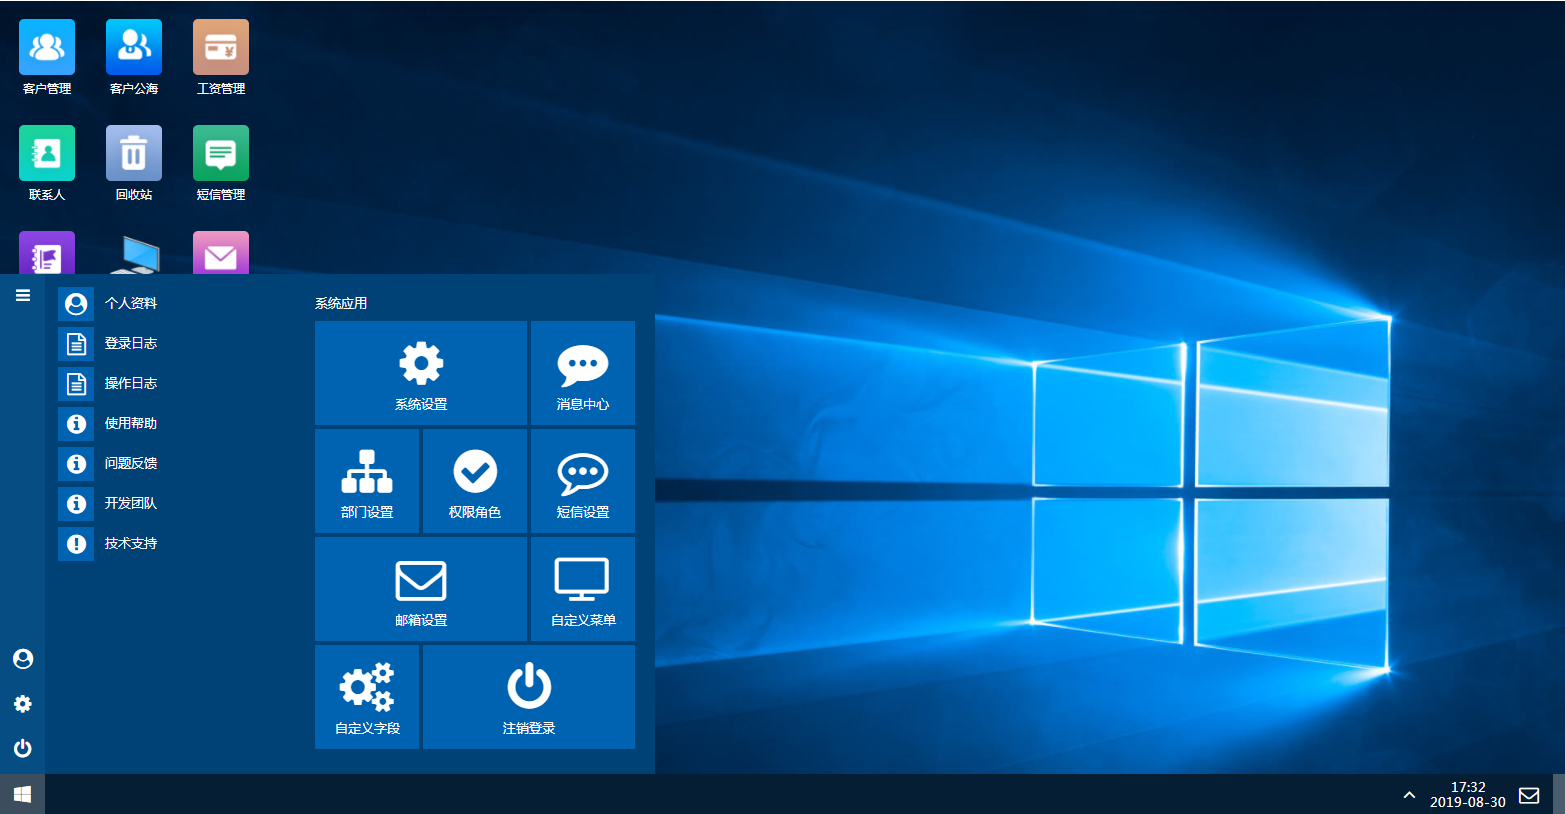Select 个人资料 in the start menu
Viewport: 1565px width, 814px height.
click(x=108, y=303)
